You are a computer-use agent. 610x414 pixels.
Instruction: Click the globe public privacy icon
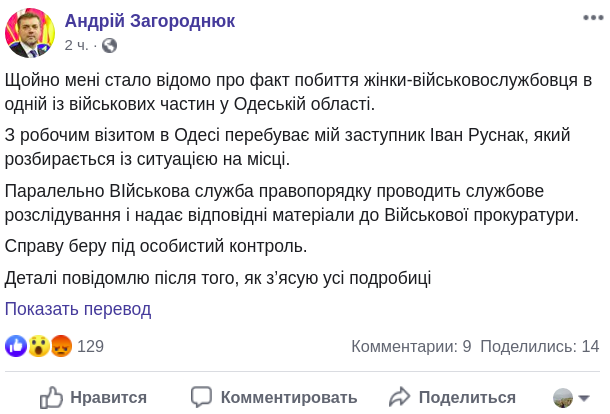coord(109,45)
